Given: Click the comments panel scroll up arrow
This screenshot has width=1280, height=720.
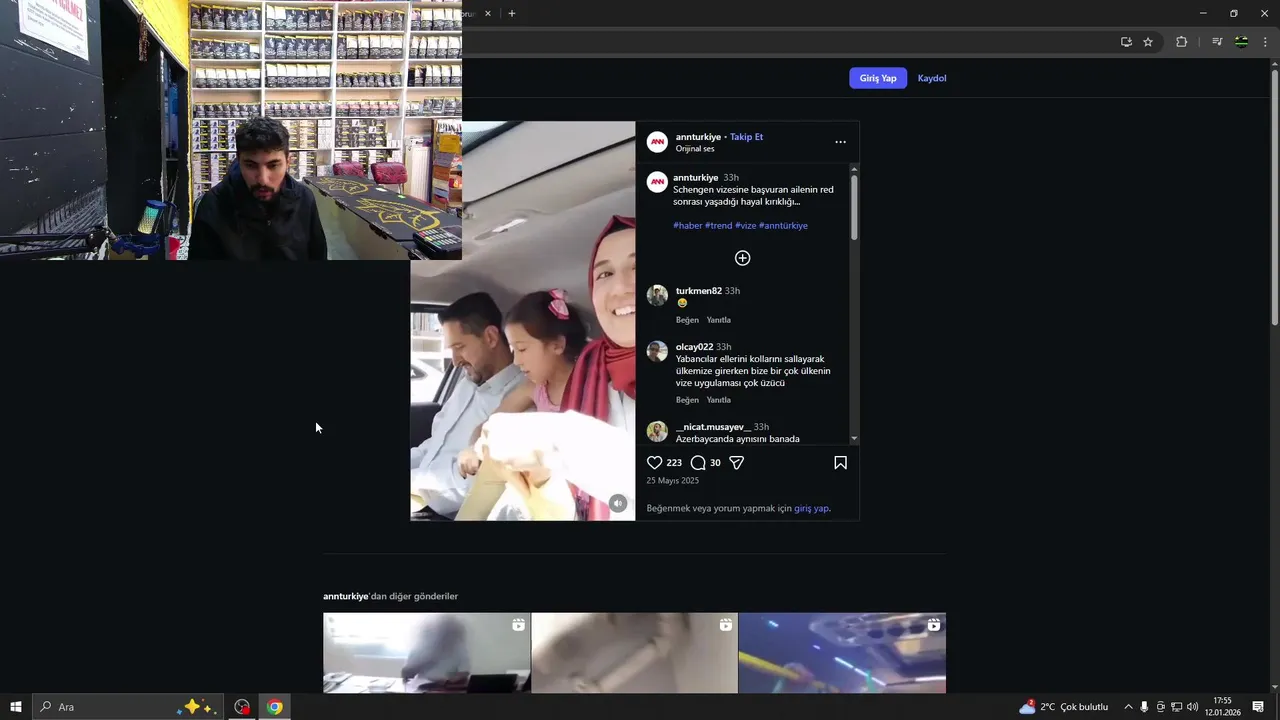Looking at the screenshot, I should tap(854, 168).
